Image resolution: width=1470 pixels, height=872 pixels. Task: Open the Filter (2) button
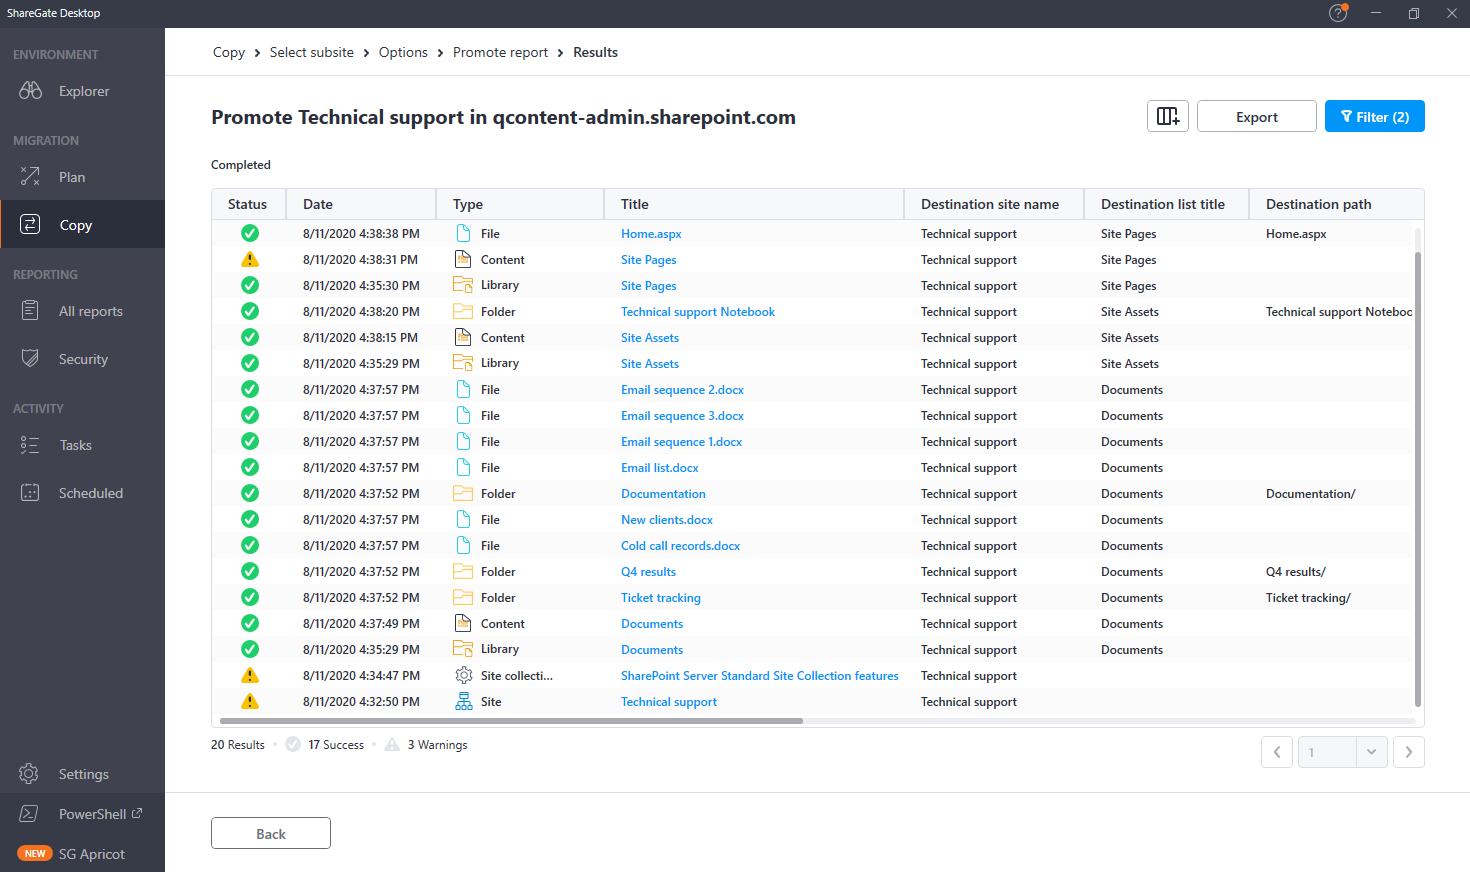pos(1375,116)
